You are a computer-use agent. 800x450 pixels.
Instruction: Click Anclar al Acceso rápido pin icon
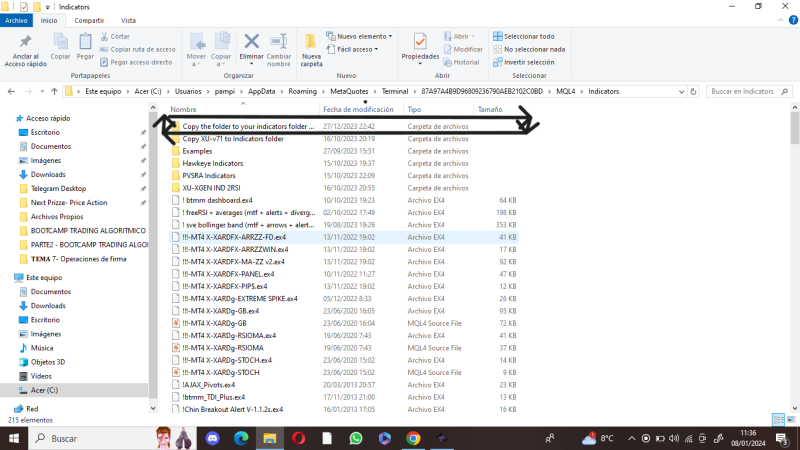click(x=25, y=42)
